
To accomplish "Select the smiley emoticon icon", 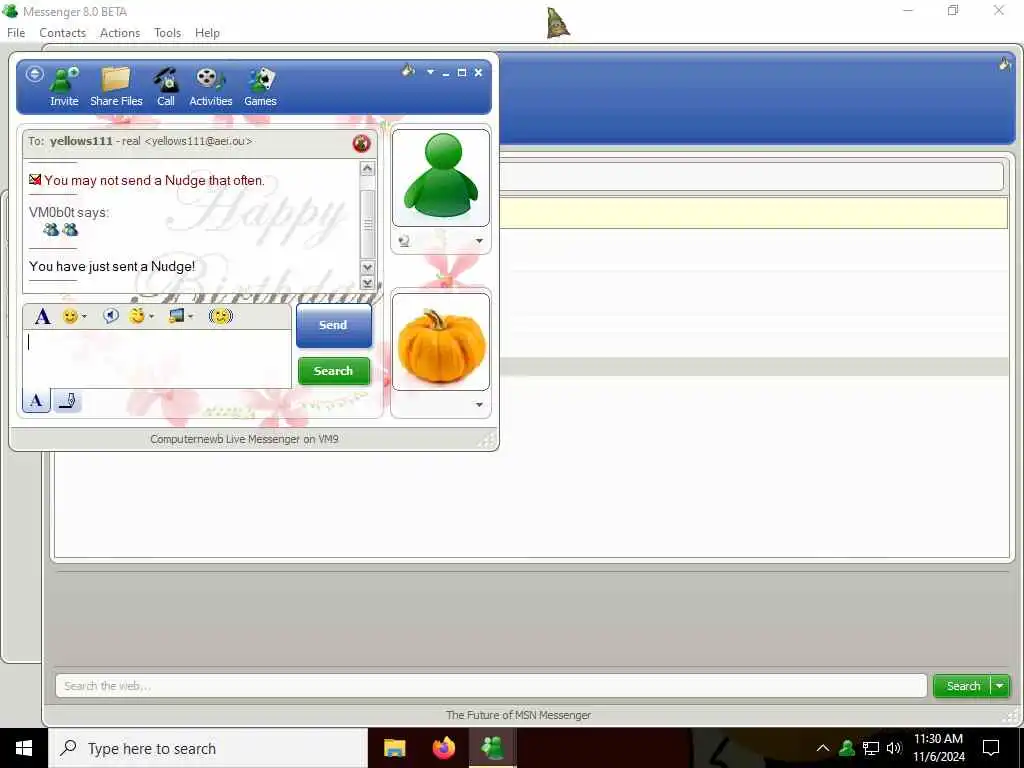I will 70,317.
